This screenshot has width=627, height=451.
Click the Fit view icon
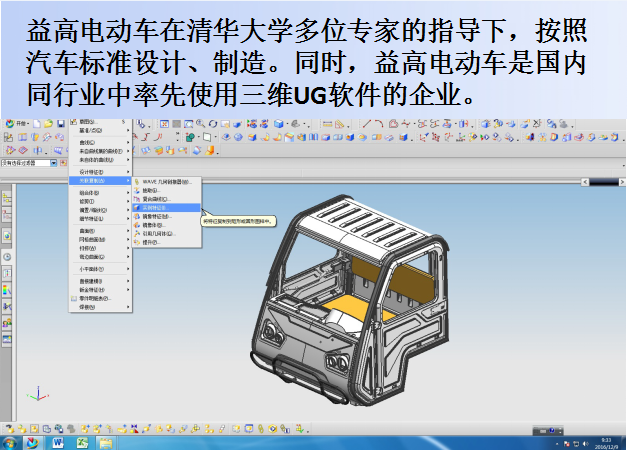[164, 124]
